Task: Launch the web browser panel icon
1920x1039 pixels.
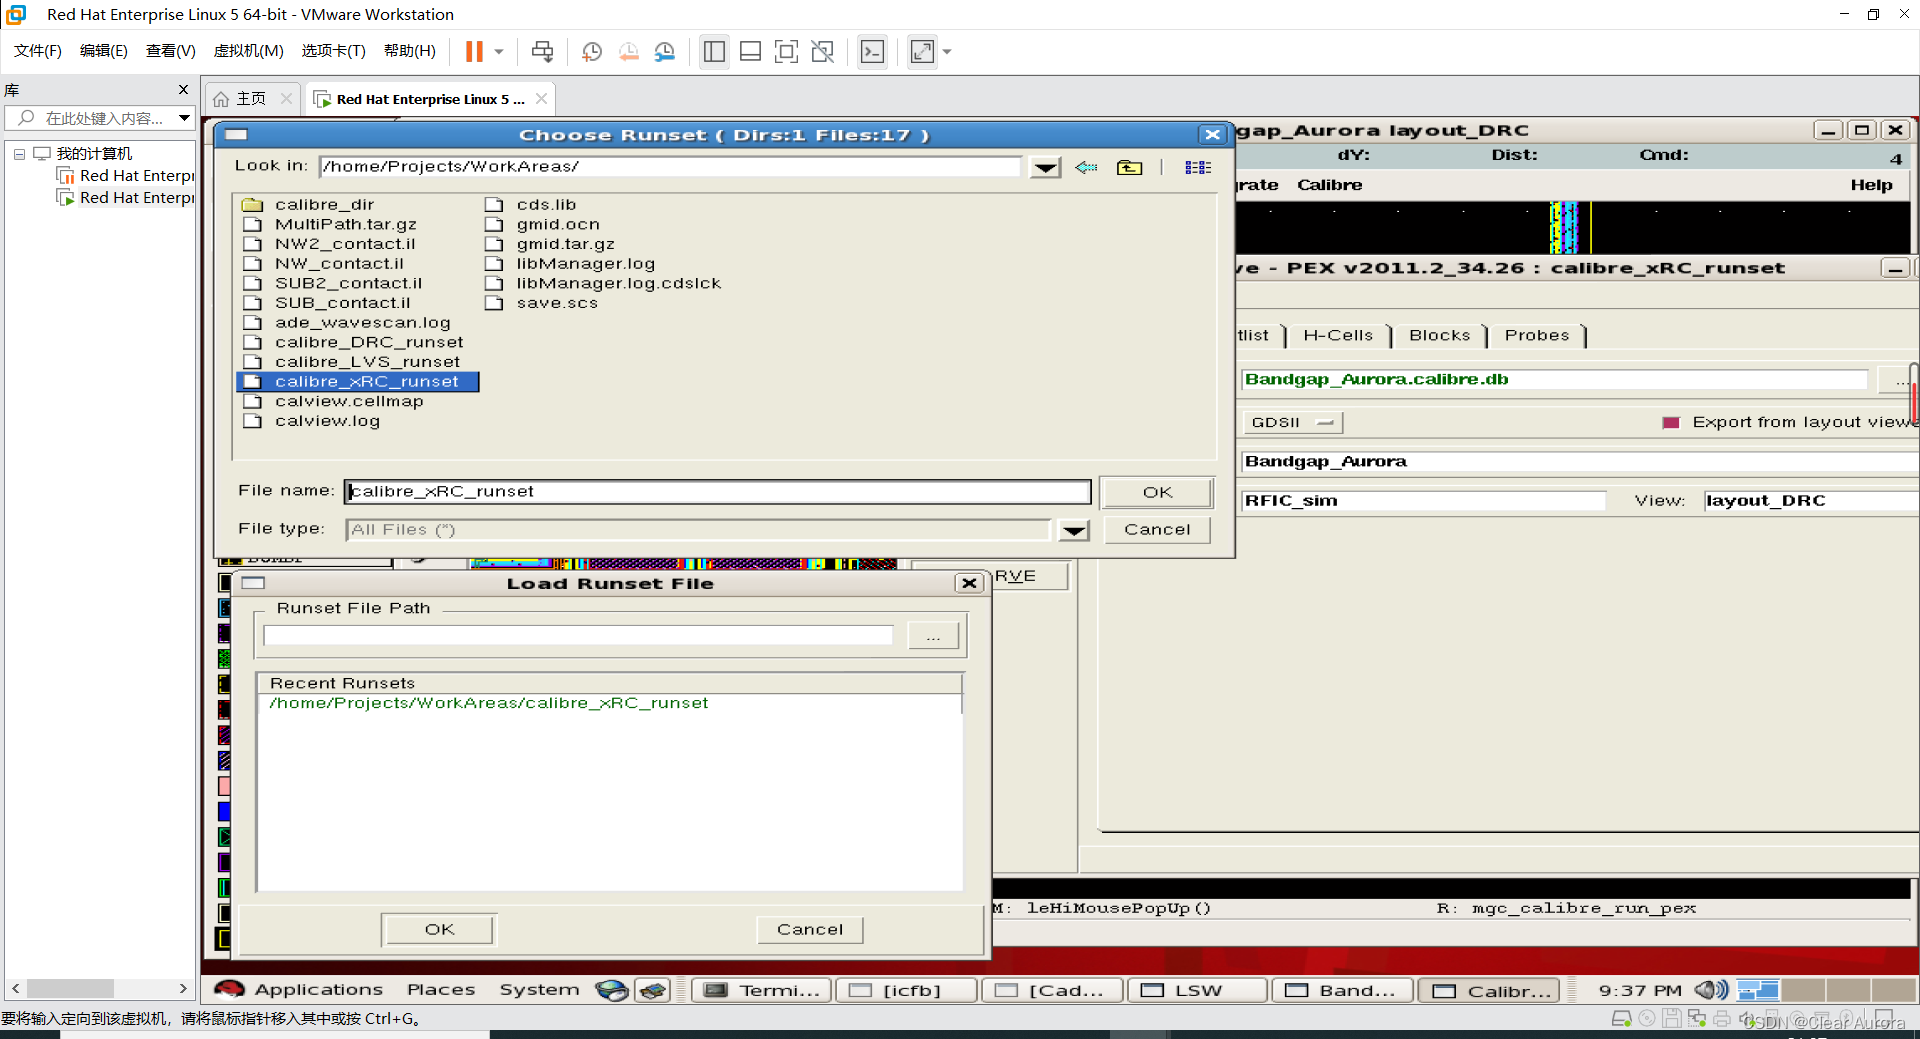Action: click(611, 990)
